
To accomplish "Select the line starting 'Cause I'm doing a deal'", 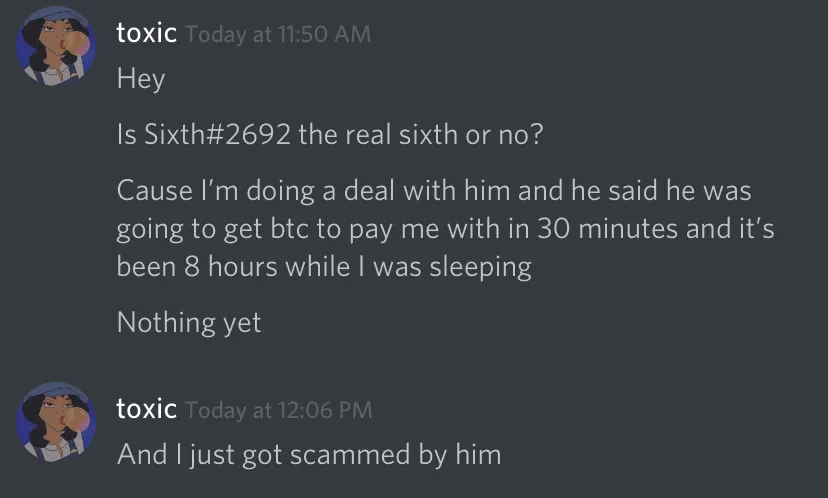I will (434, 190).
